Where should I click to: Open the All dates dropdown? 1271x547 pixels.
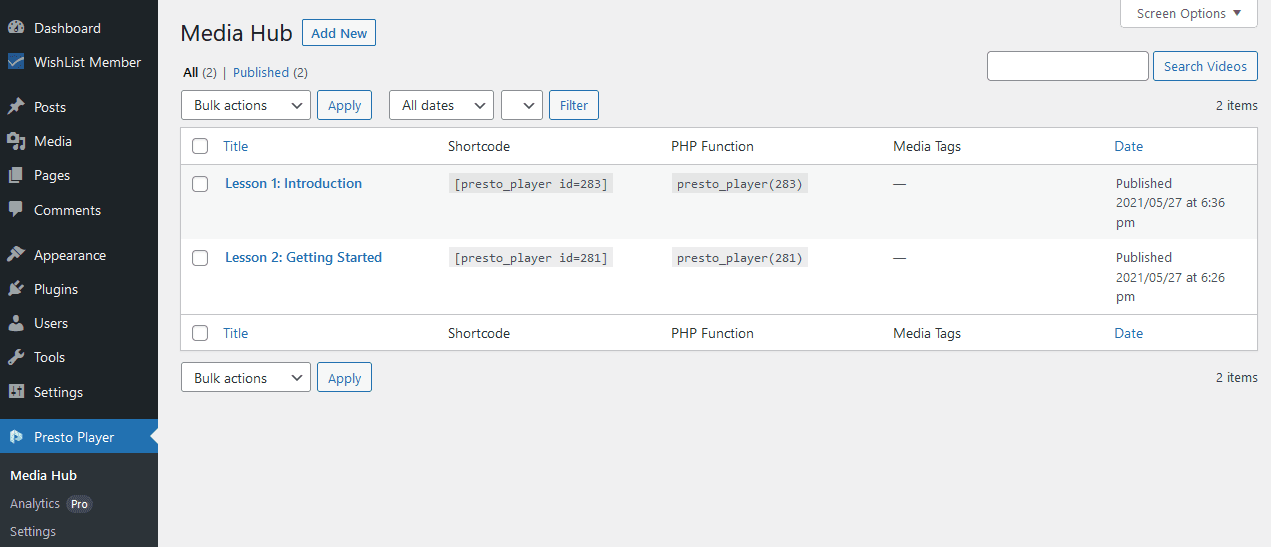click(x=441, y=105)
